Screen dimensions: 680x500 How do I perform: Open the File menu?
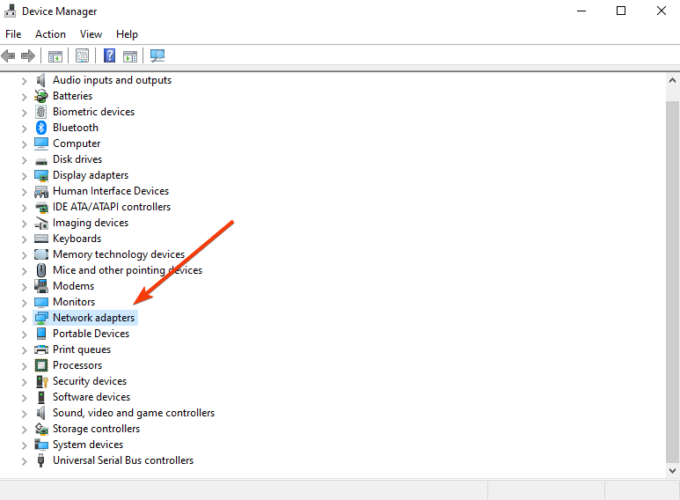tap(13, 34)
